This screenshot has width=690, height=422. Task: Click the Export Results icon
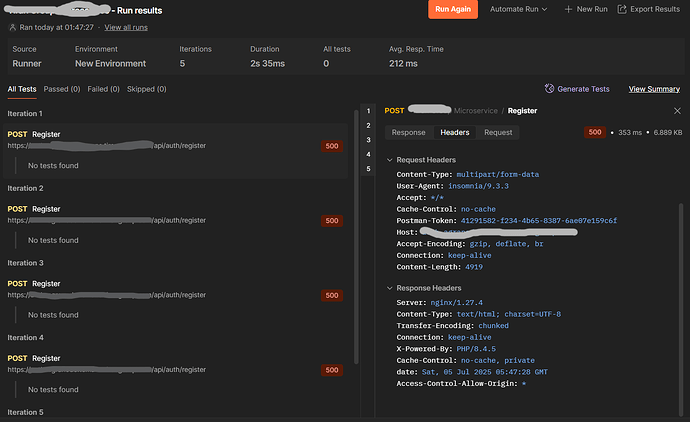[622, 9]
